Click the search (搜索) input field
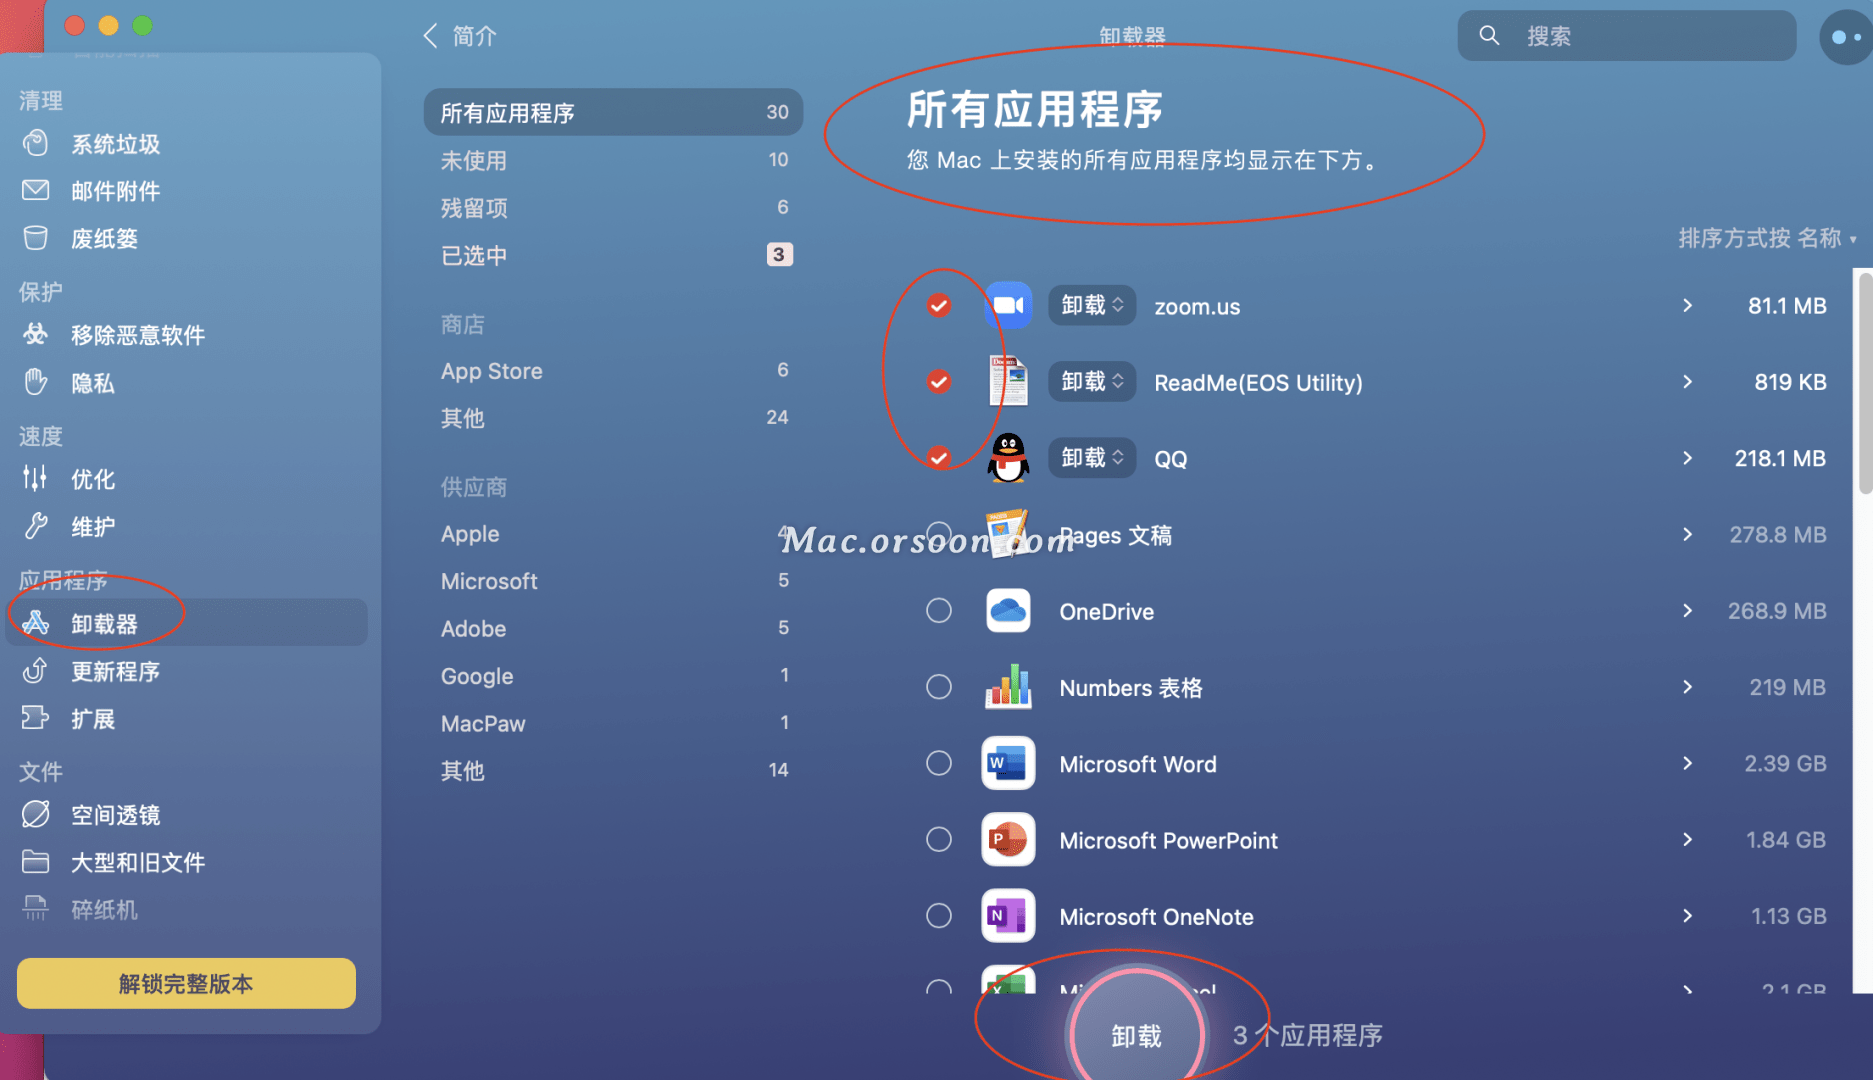Viewport: 1873px width, 1080px height. (1627, 36)
